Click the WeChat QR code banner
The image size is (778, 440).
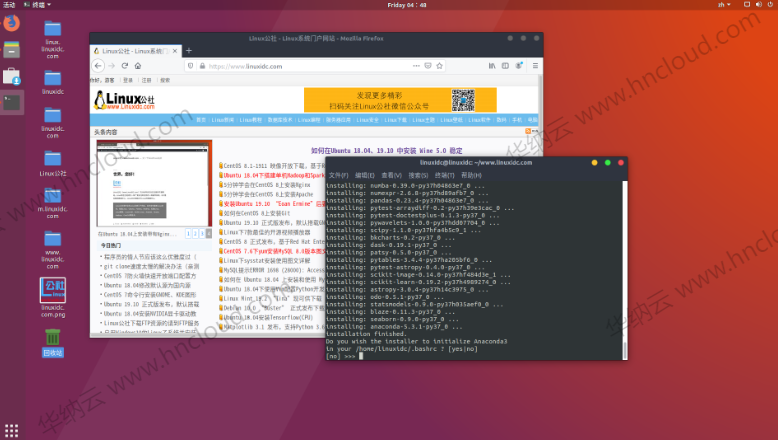tap(400, 100)
